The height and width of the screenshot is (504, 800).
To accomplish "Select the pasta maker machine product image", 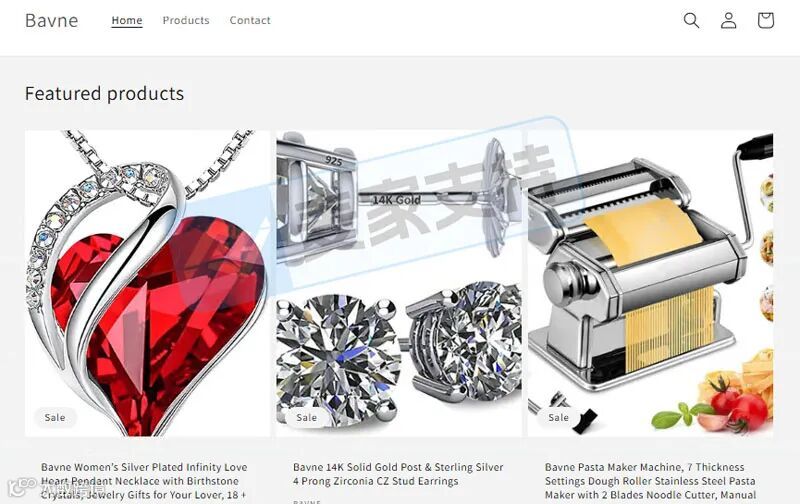I will click(651, 283).
